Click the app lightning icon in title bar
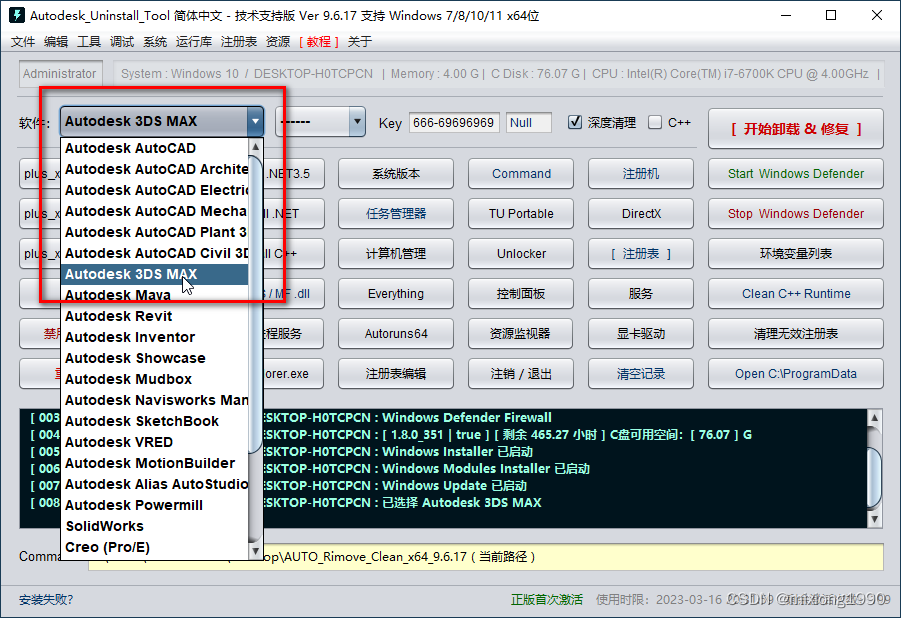The height and width of the screenshot is (618, 901). [x=17, y=15]
